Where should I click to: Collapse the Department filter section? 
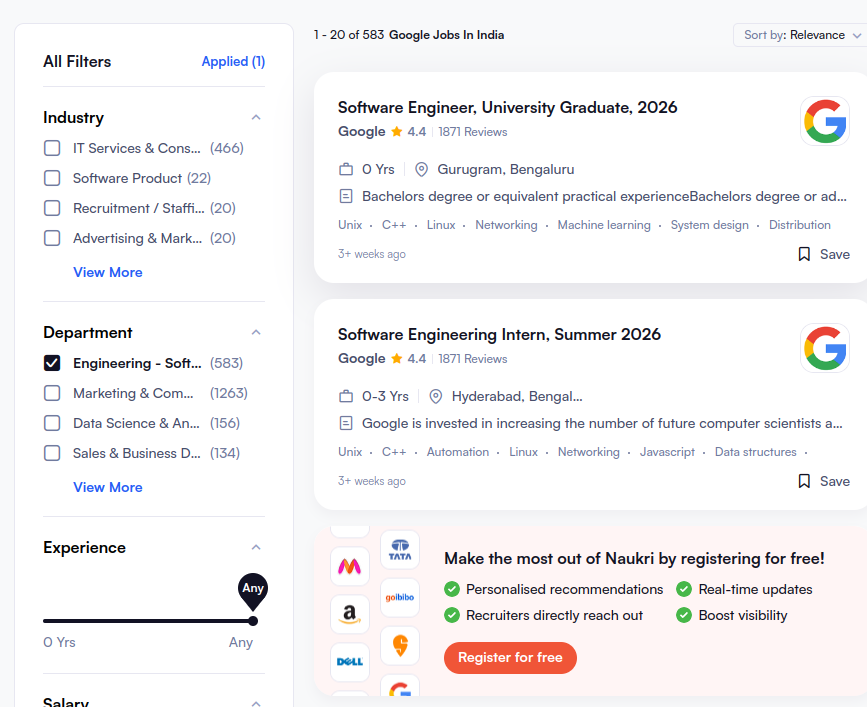(x=256, y=332)
